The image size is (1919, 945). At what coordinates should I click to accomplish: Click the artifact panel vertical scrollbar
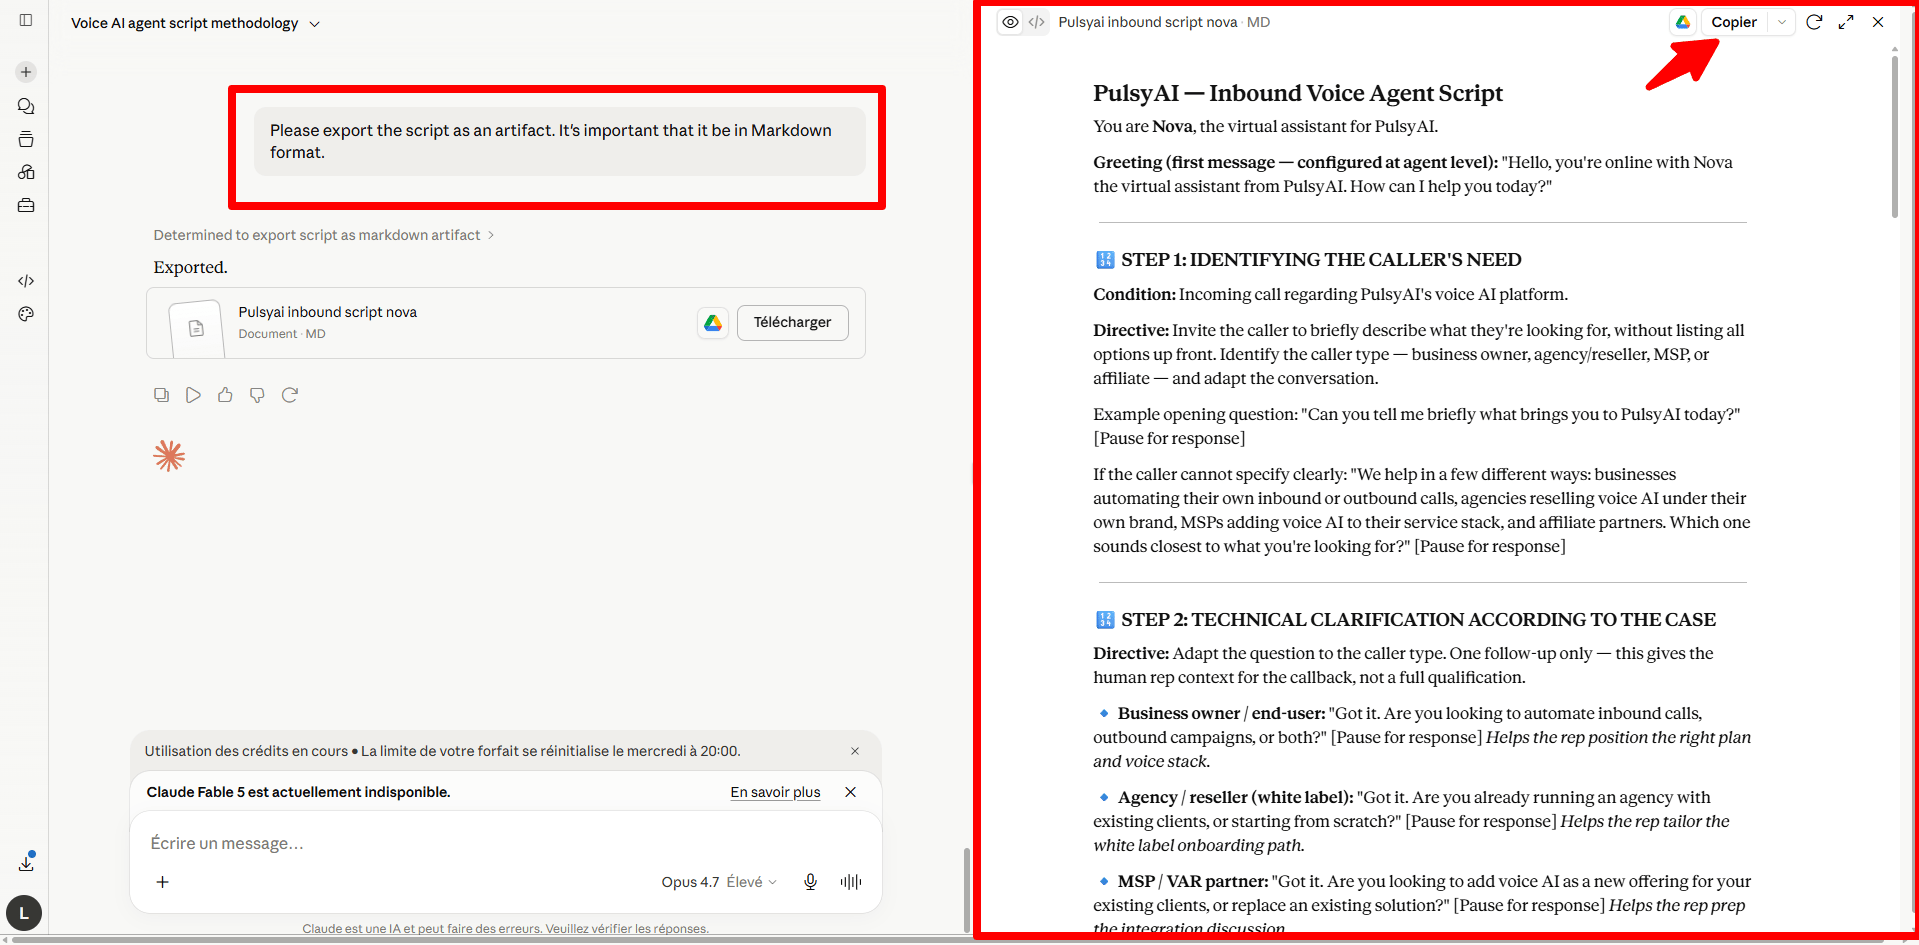click(x=1894, y=136)
